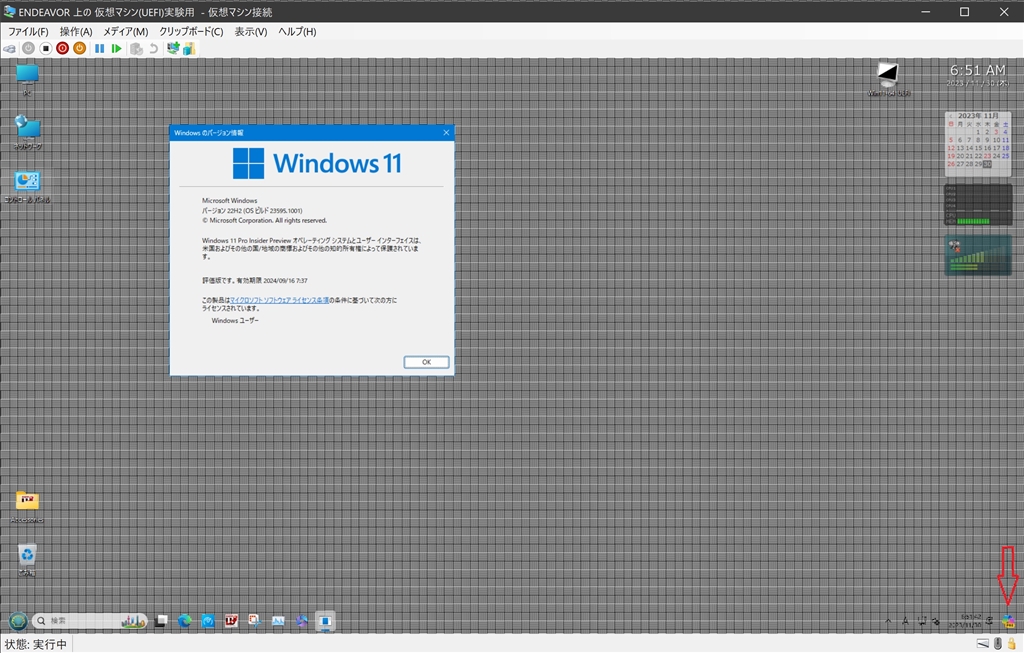Viewport: 1024px width, 653px height.
Task: Click the colorful PRE tray icon
Action: pyautogui.click(x=1008, y=621)
